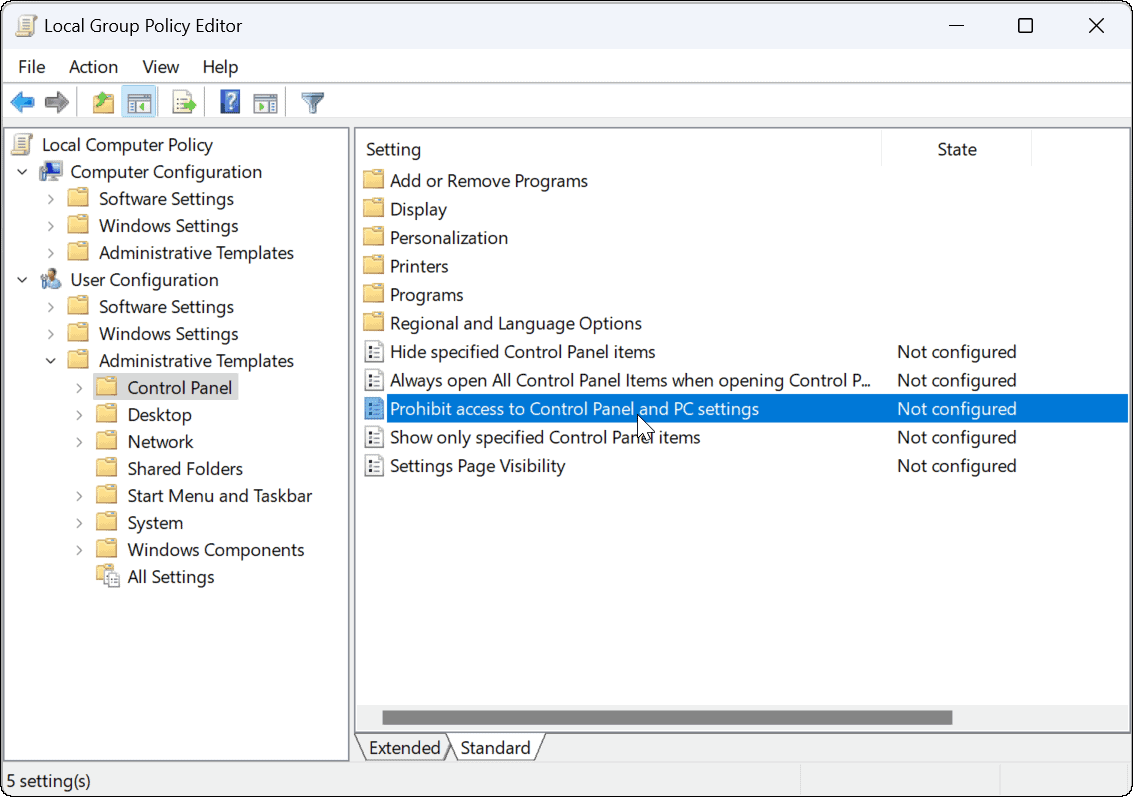
Task: Open the Printers folder in settings list
Action: pos(419,266)
